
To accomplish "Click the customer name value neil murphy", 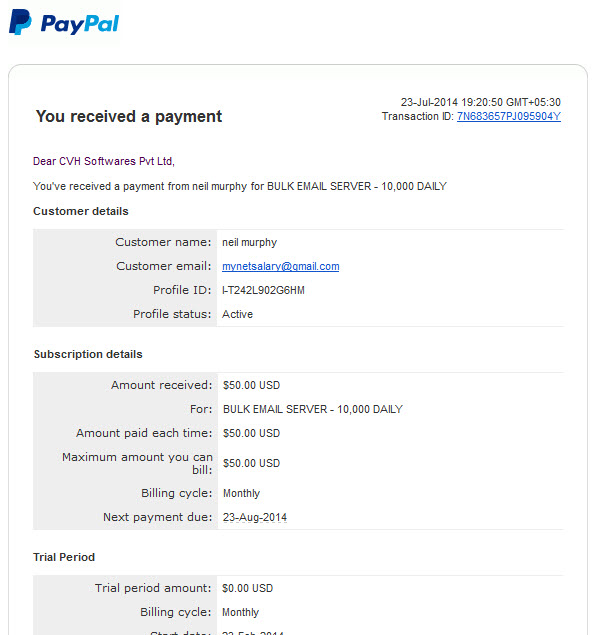I will 250,242.
